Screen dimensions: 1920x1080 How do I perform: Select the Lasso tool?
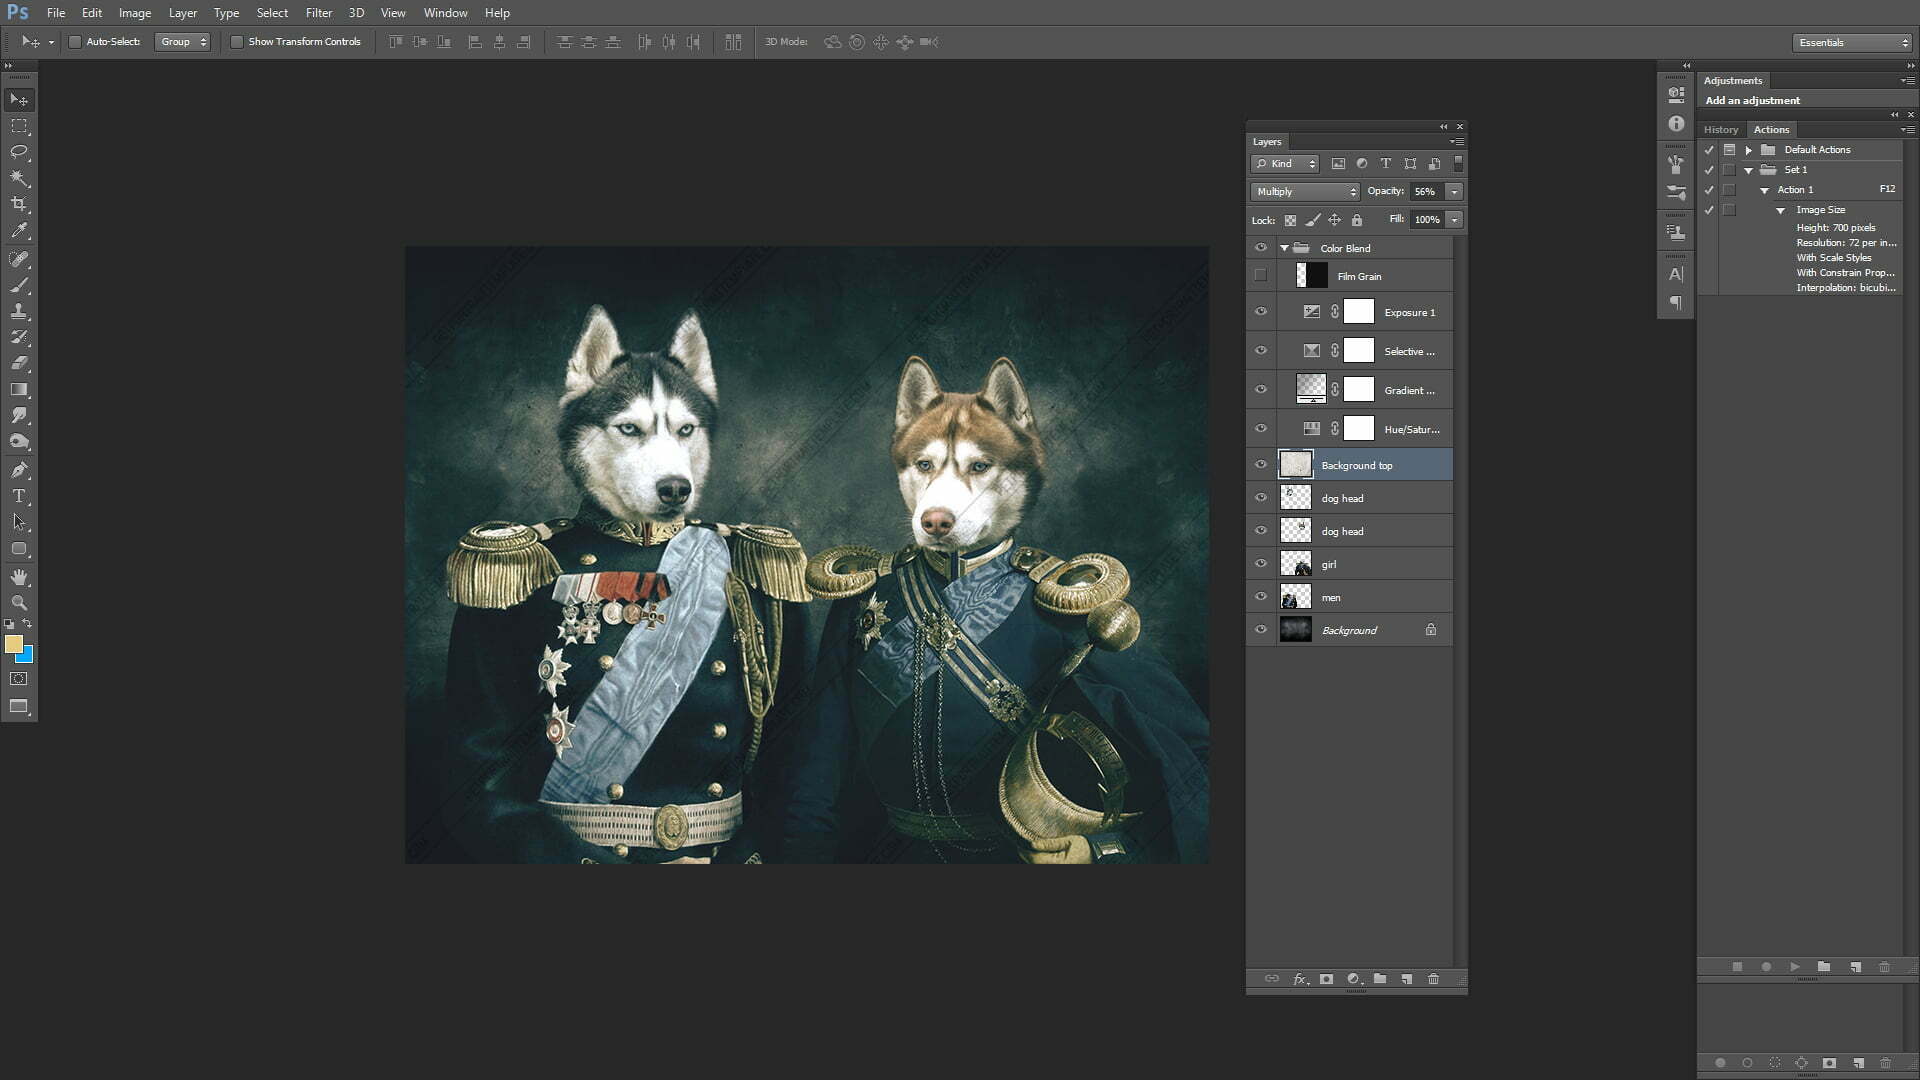pos(19,152)
